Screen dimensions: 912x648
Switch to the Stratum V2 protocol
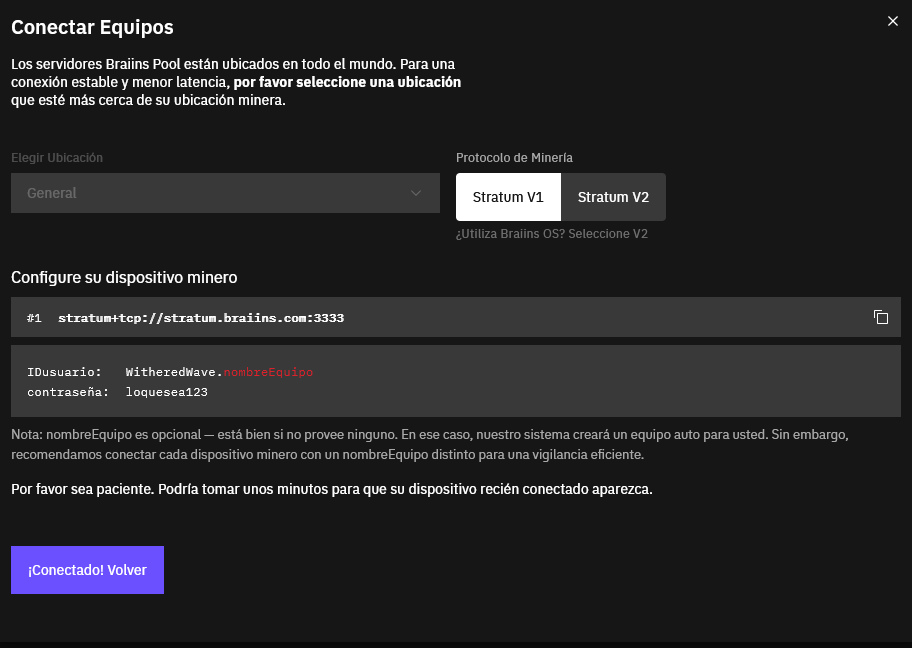pyautogui.click(x=613, y=197)
